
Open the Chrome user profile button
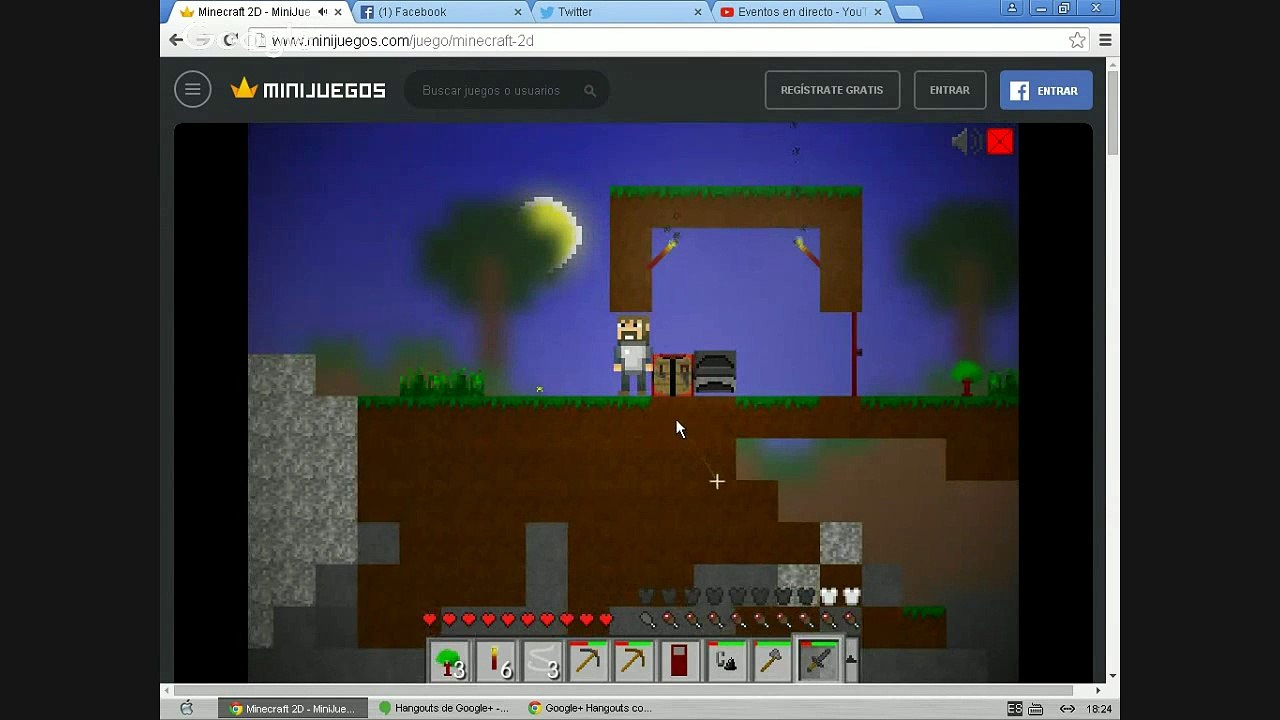coord(1012,8)
